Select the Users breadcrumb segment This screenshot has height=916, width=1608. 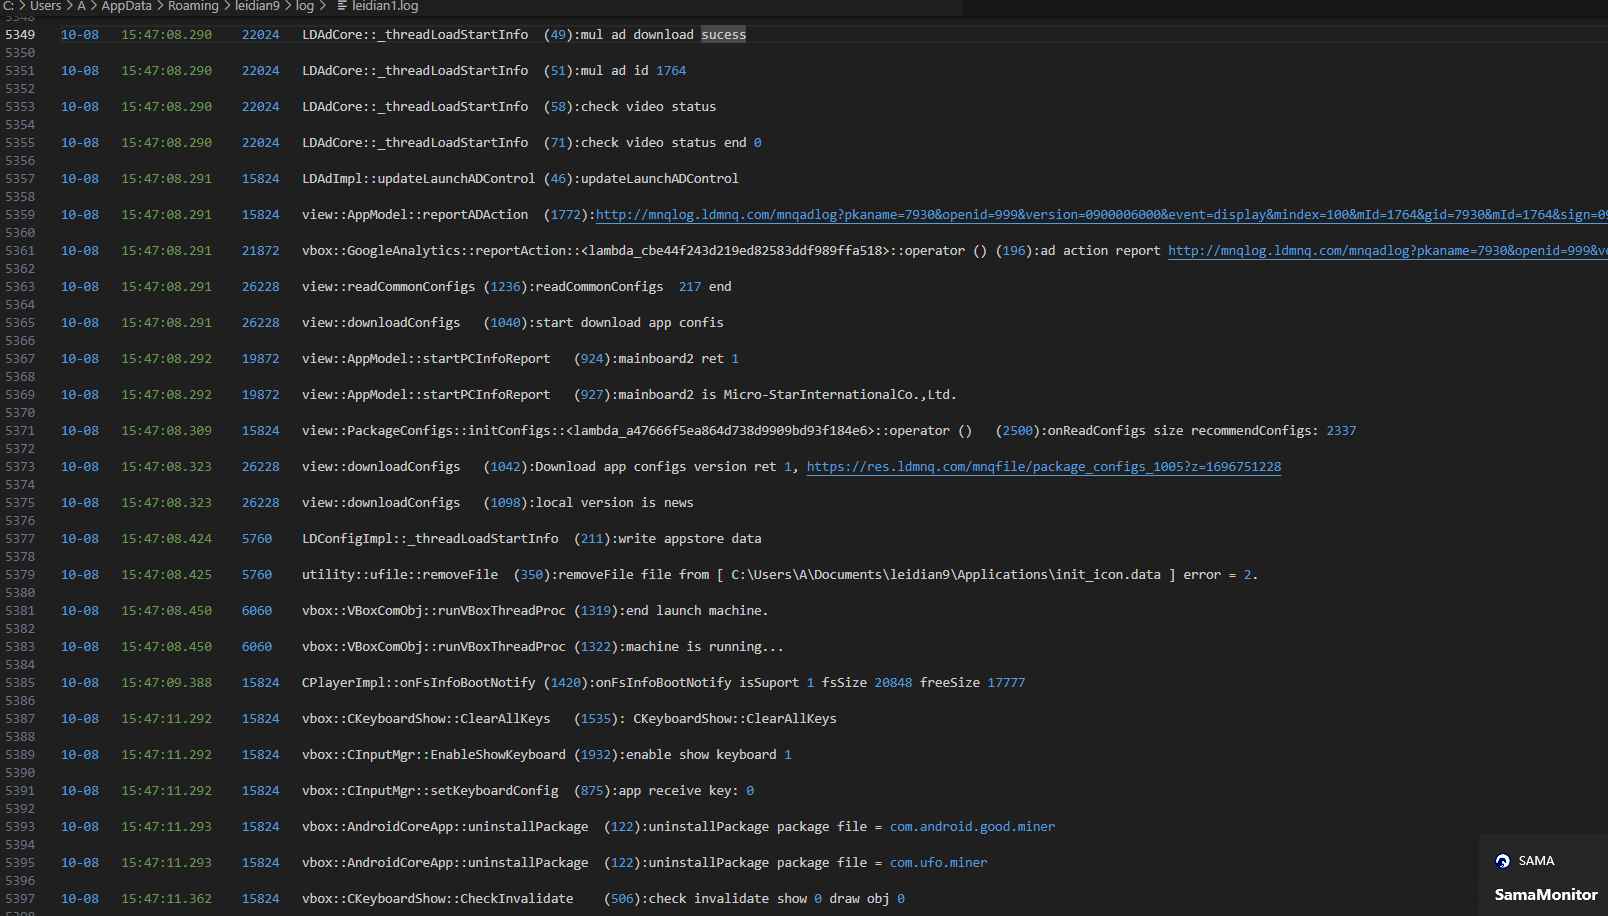[45, 6]
